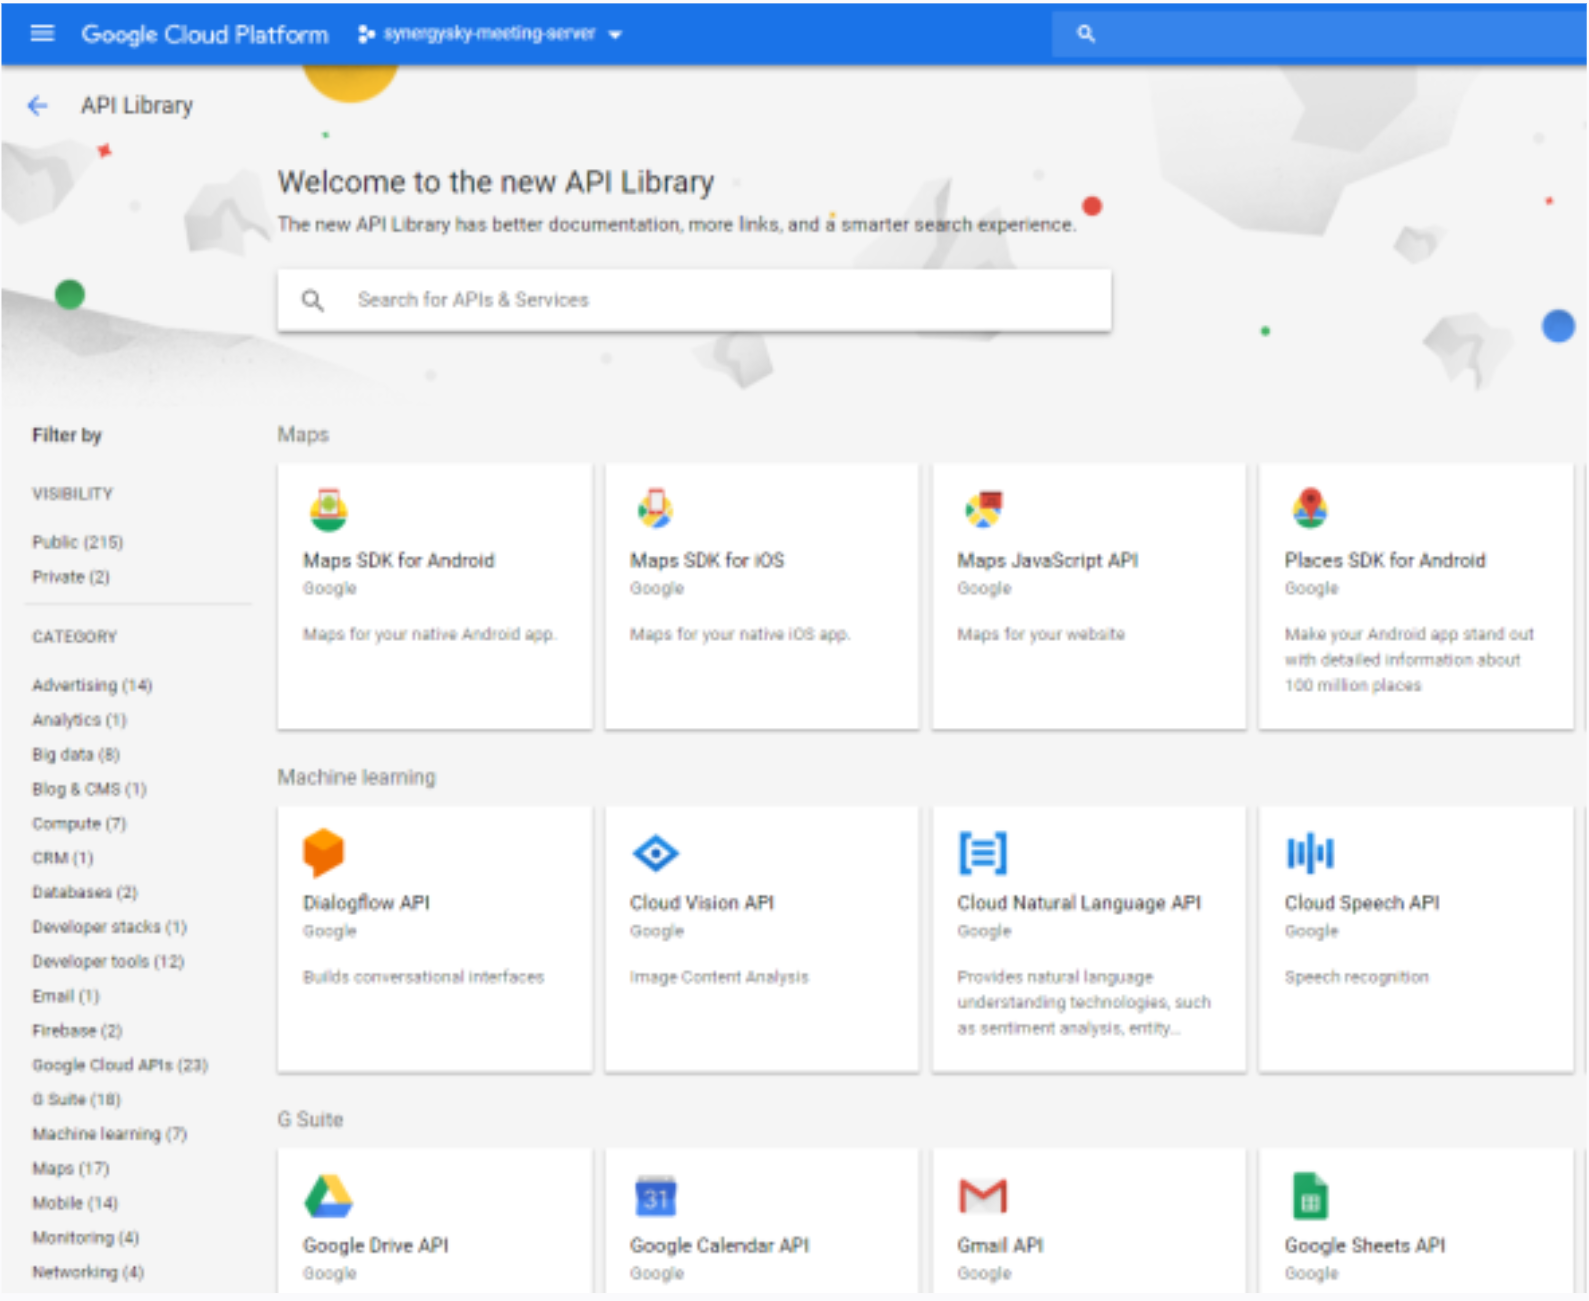Click the Cloud Natural Language API icon
The image size is (1589, 1301).
[983, 853]
